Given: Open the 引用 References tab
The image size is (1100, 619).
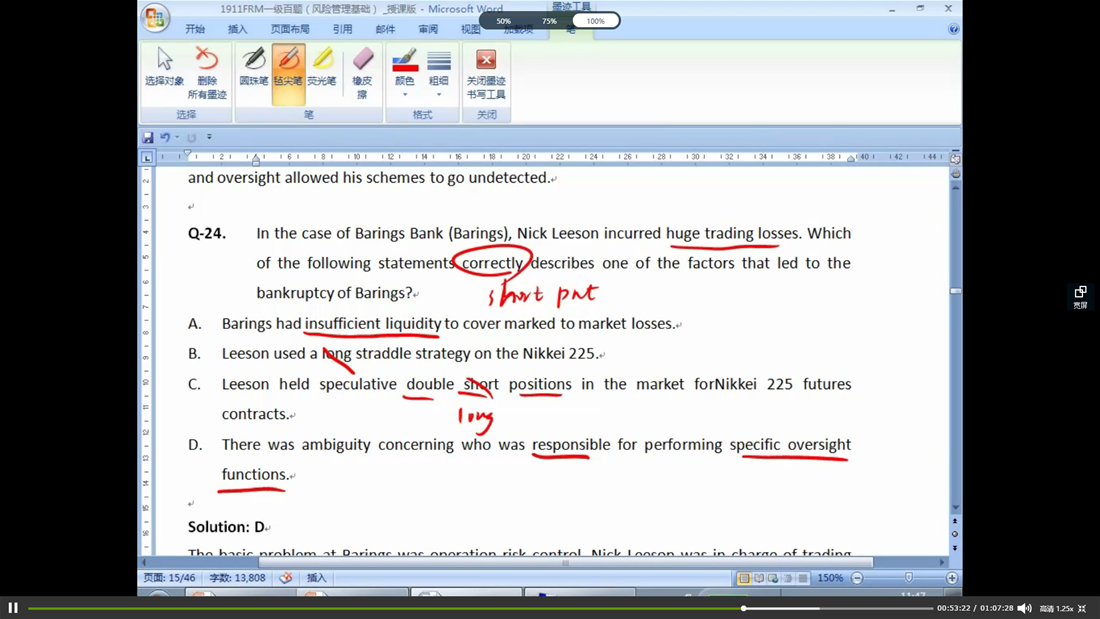Looking at the screenshot, I should (x=342, y=29).
